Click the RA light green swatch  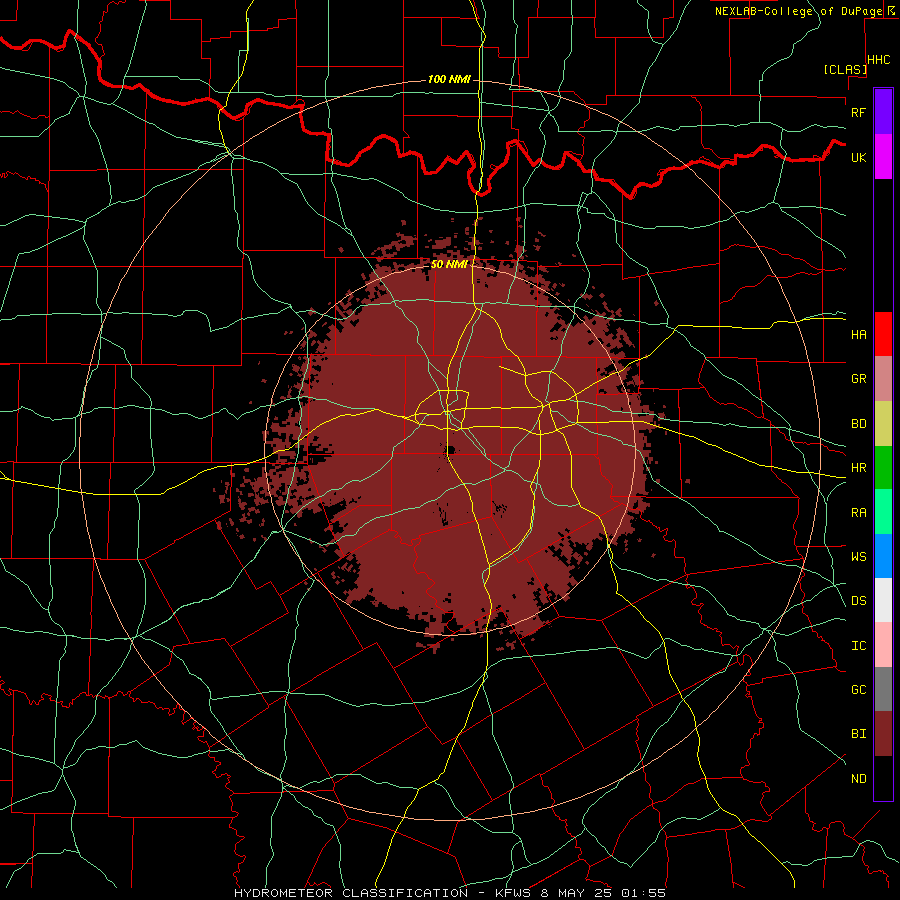883,512
